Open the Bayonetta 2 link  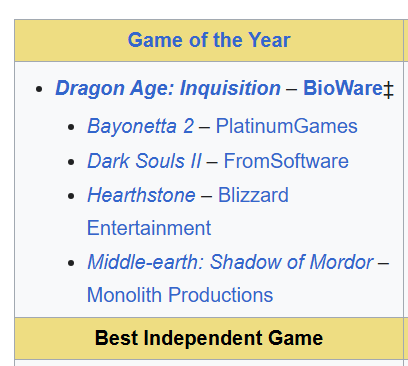(x=140, y=127)
